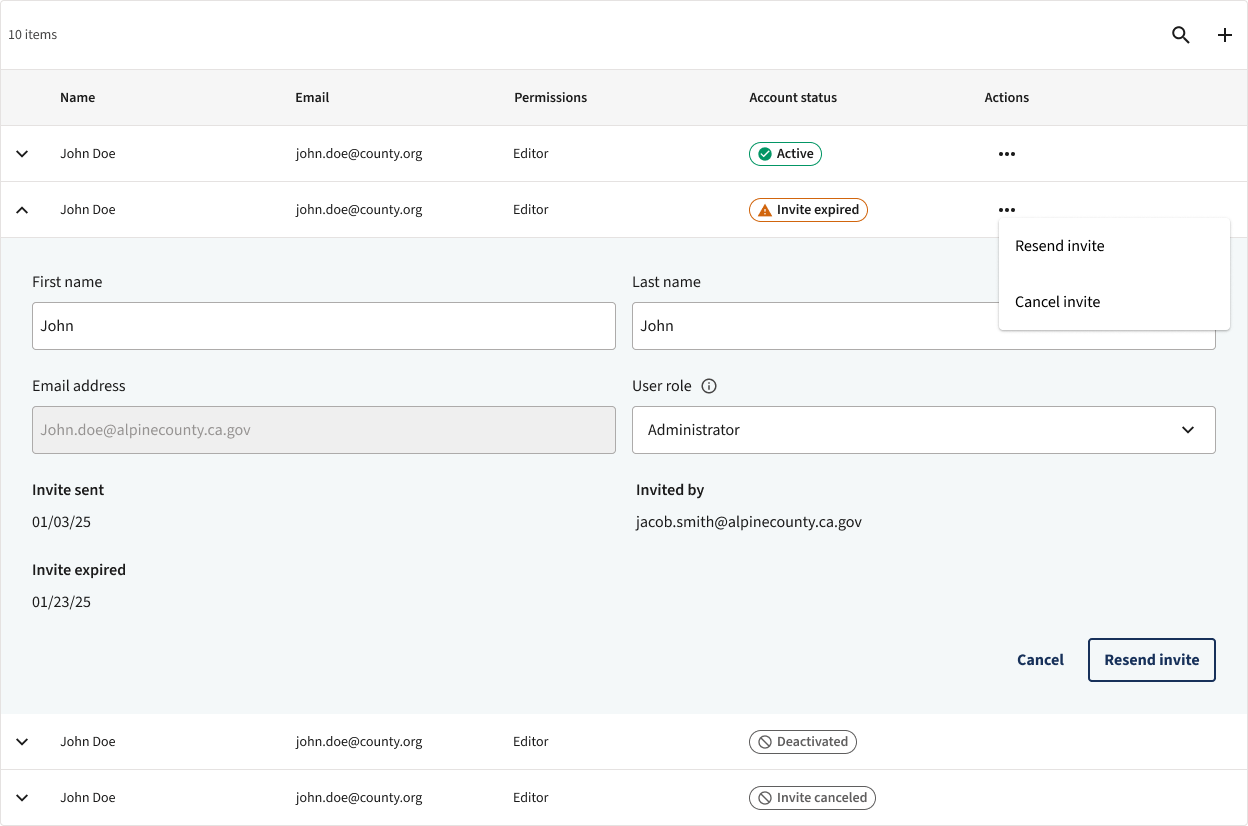Open the search icon above the table
Screen dimensions: 1248x826
[x=1181, y=35]
